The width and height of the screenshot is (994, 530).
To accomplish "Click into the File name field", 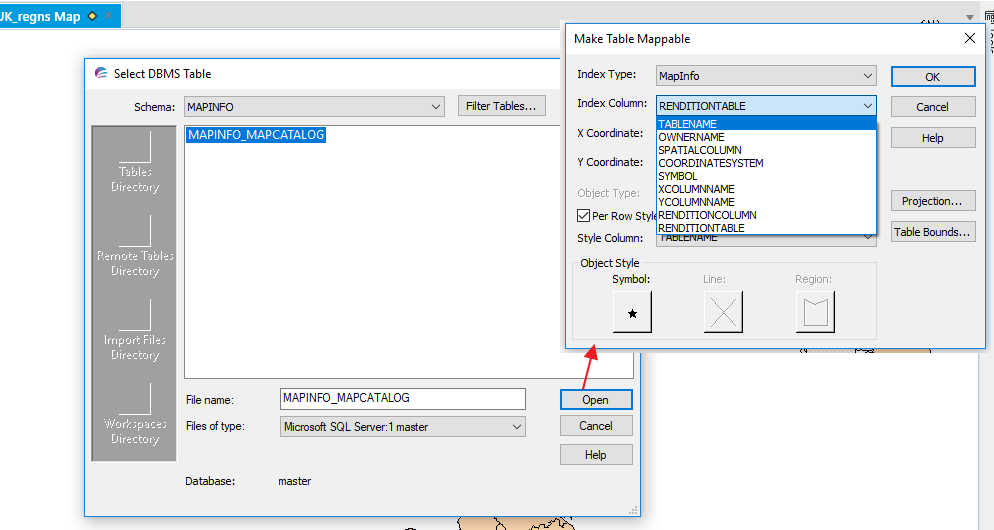I will point(402,398).
